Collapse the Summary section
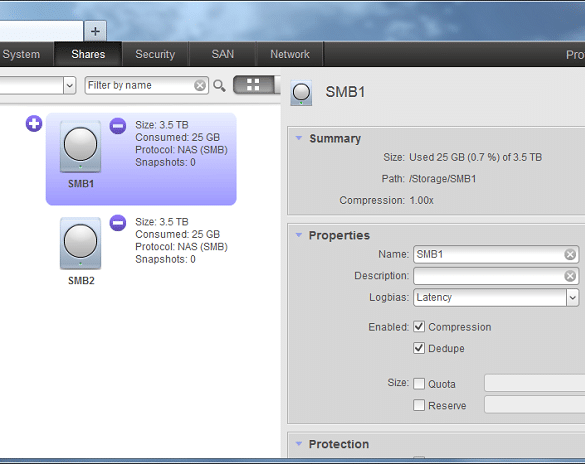The image size is (585, 464). click(299, 138)
